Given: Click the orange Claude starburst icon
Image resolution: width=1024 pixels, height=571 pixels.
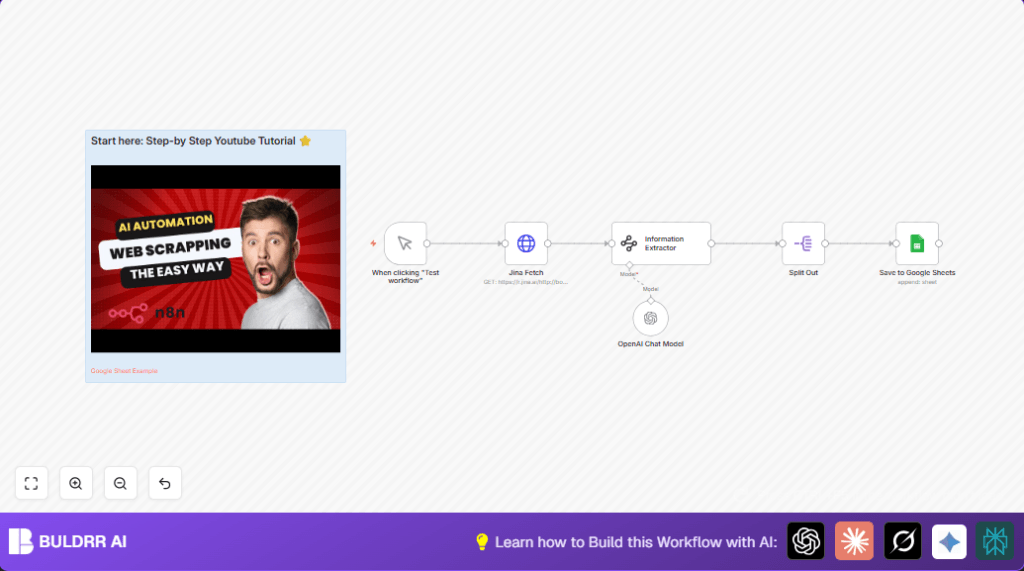Looking at the screenshot, I should [x=854, y=541].
